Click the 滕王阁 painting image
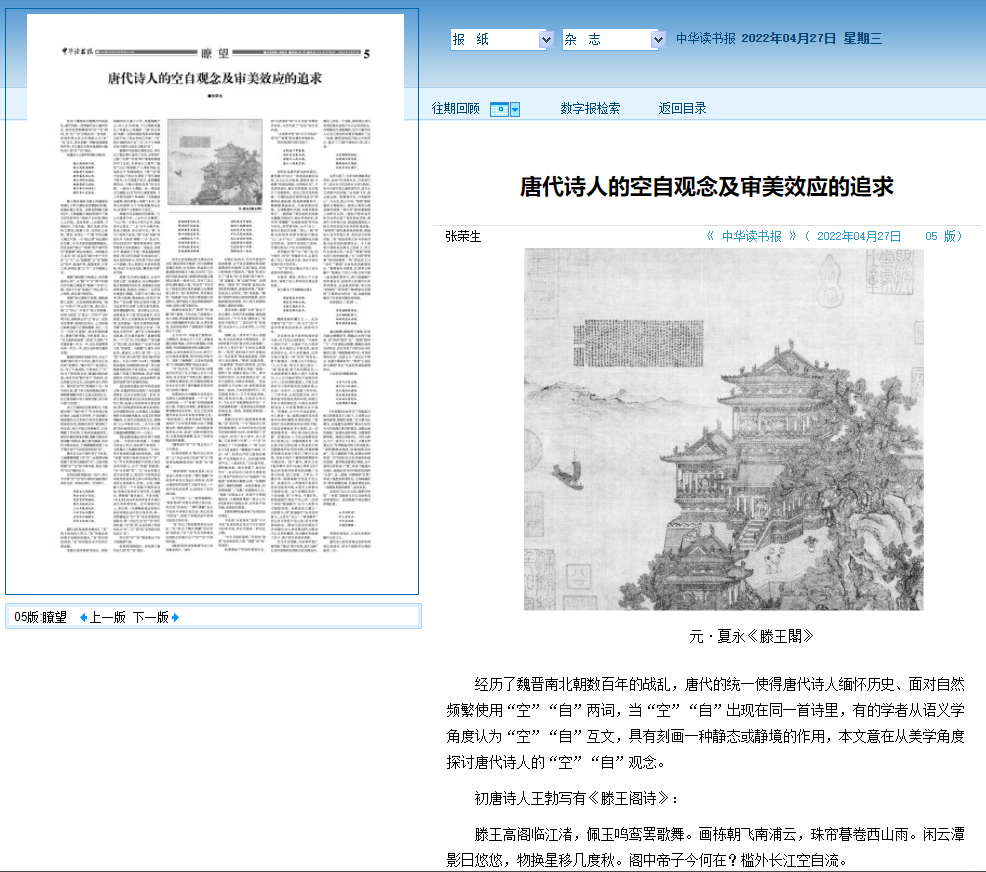This screenshot has height=872, width=986. click(x=723, y=429)
